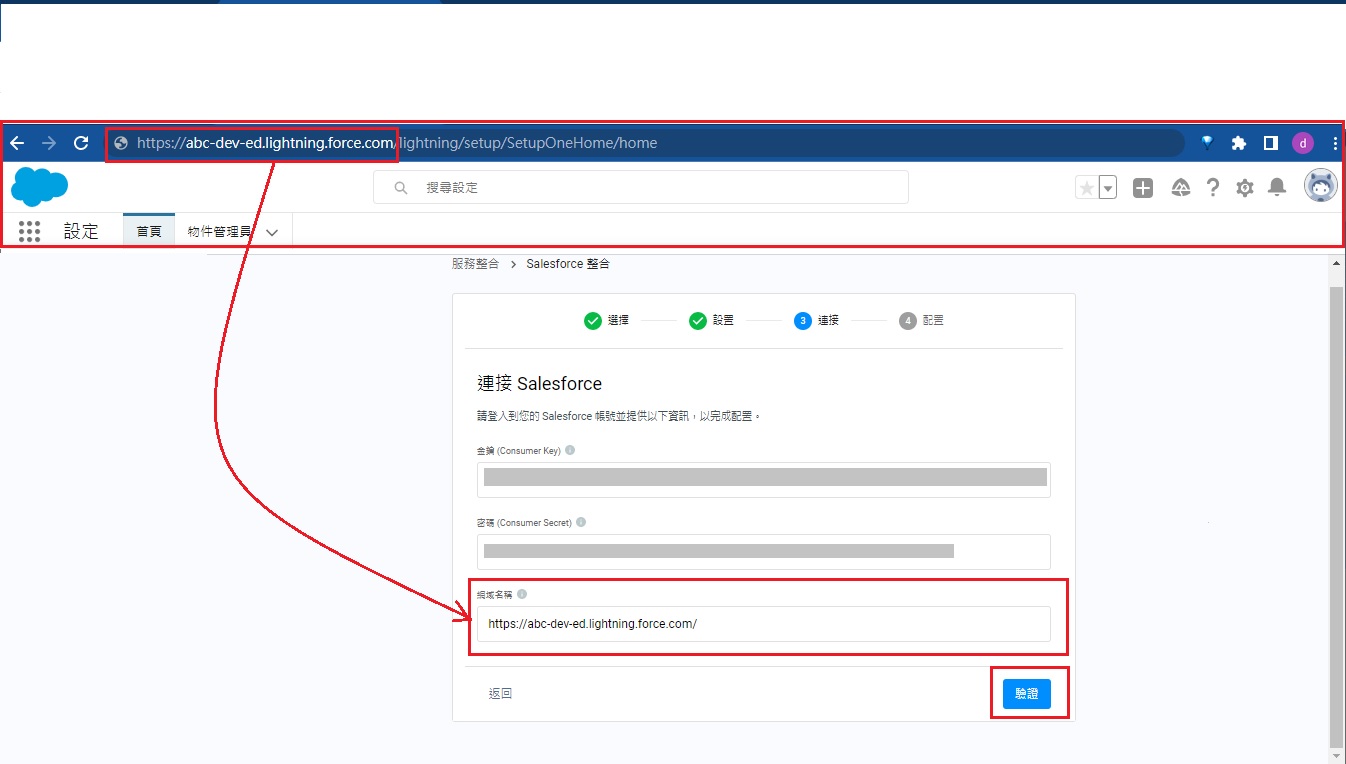
Task: Click the 返回 link
Action: coord(500,694)
